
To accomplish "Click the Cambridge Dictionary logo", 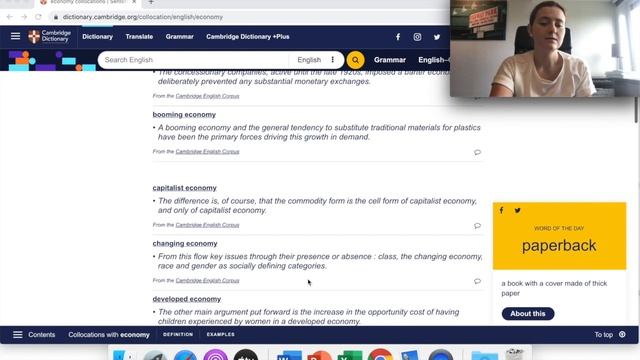I will point(49,36).
